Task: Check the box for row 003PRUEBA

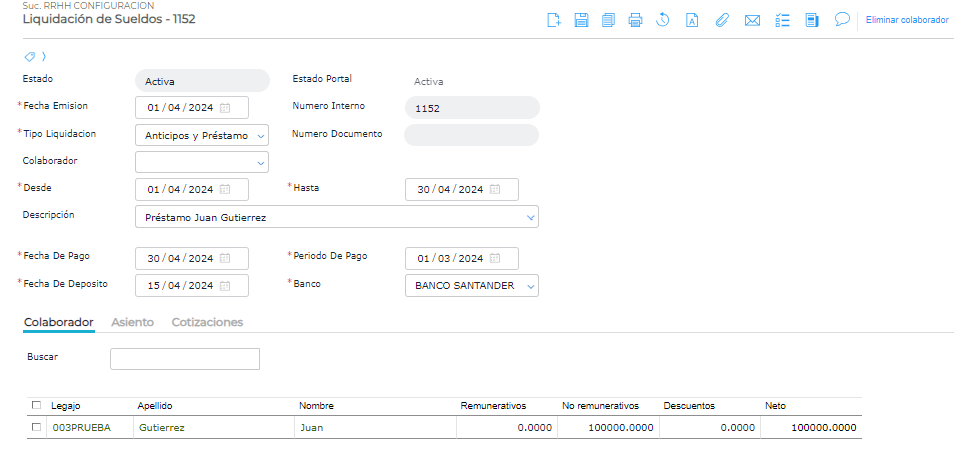Action: click(x=37, y=427)
